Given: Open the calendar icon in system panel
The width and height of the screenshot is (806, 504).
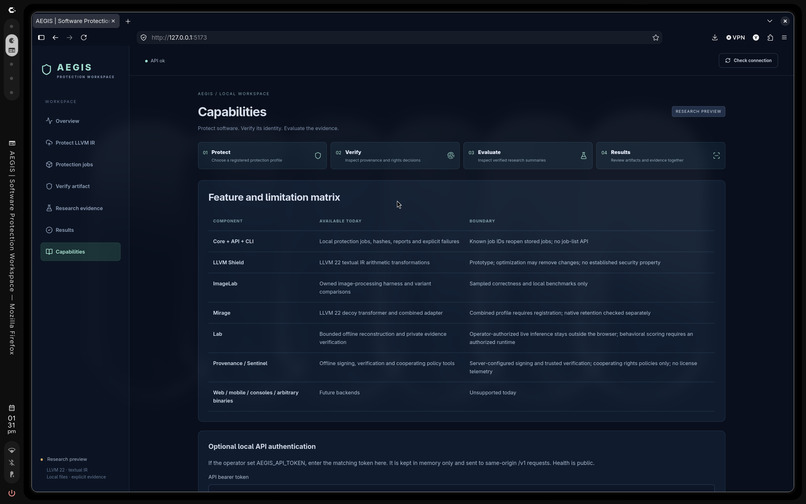Looking at the screenshot, I should pos(11,408).
